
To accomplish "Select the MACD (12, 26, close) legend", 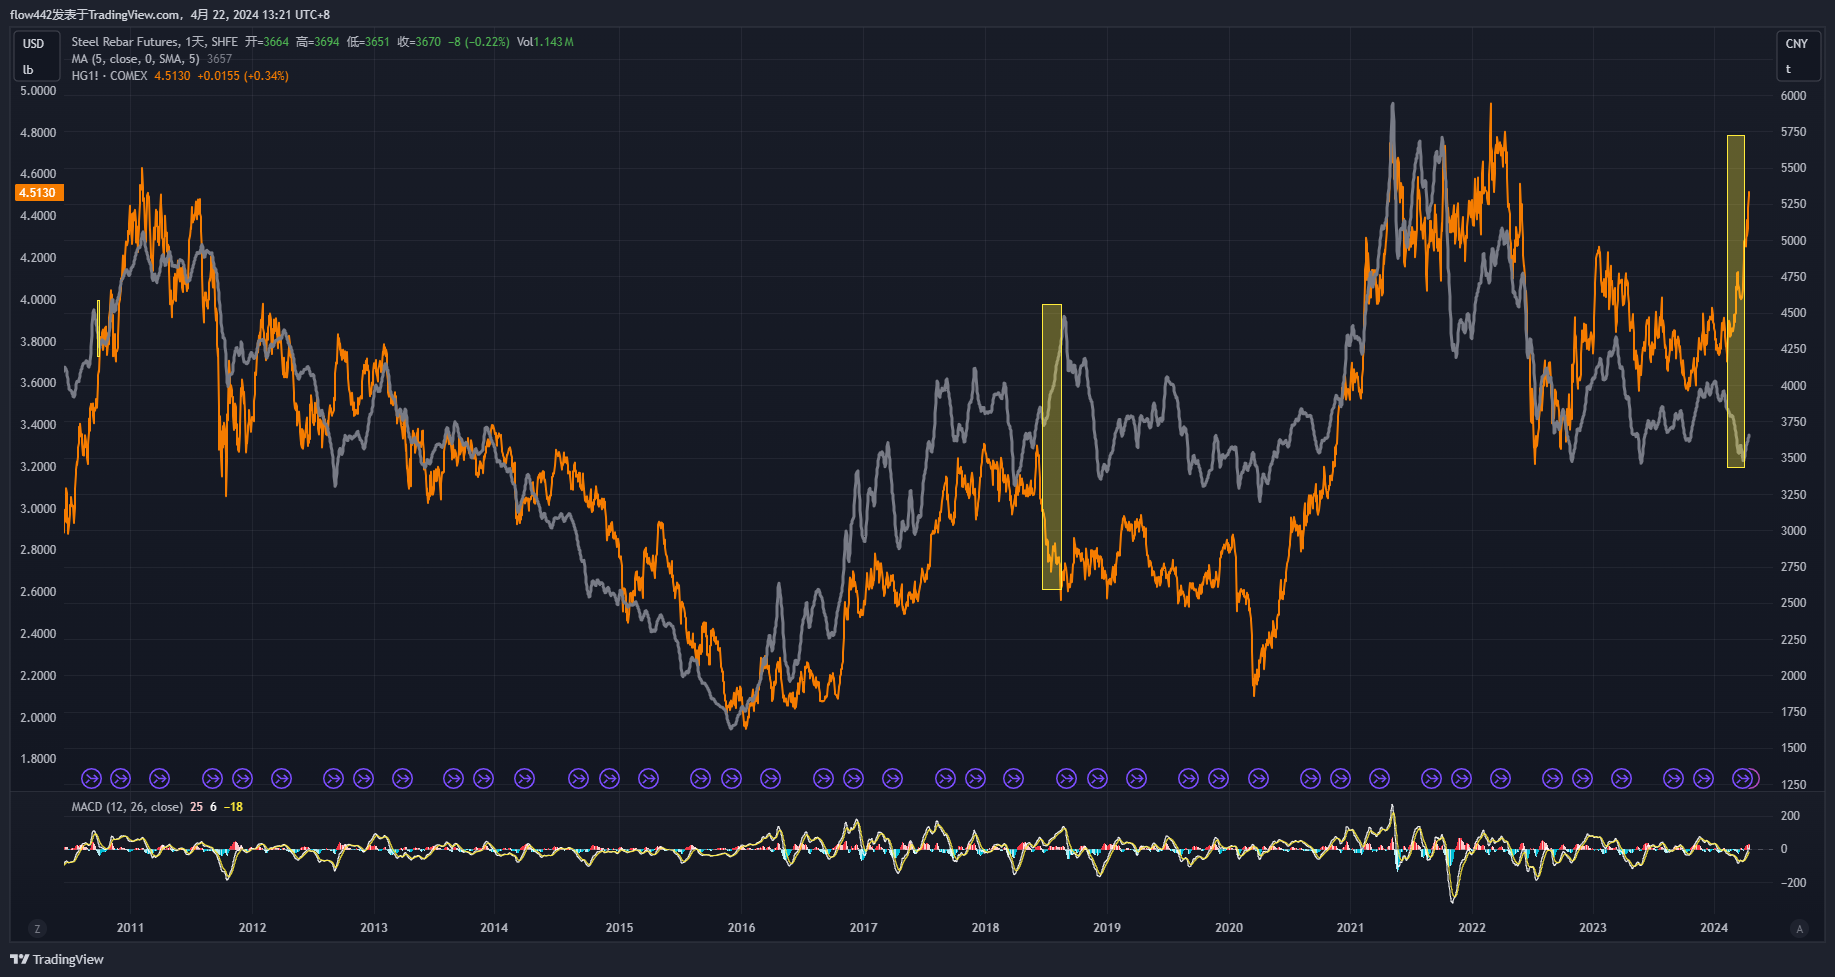I will (127, 807).
